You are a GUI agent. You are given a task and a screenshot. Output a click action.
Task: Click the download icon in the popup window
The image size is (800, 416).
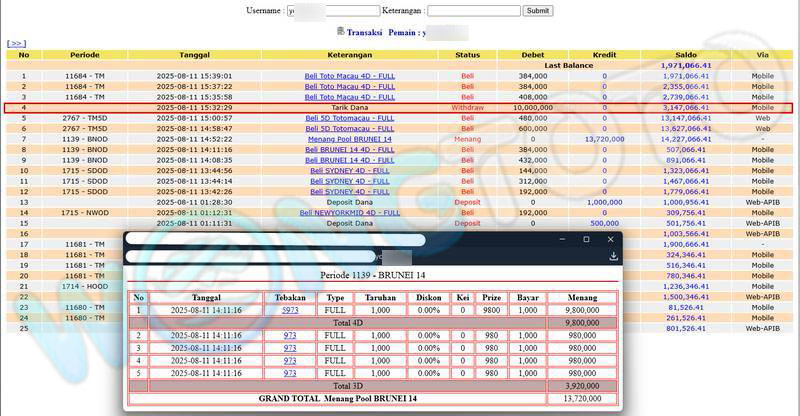pyautogui.click(x=612, y=256)
